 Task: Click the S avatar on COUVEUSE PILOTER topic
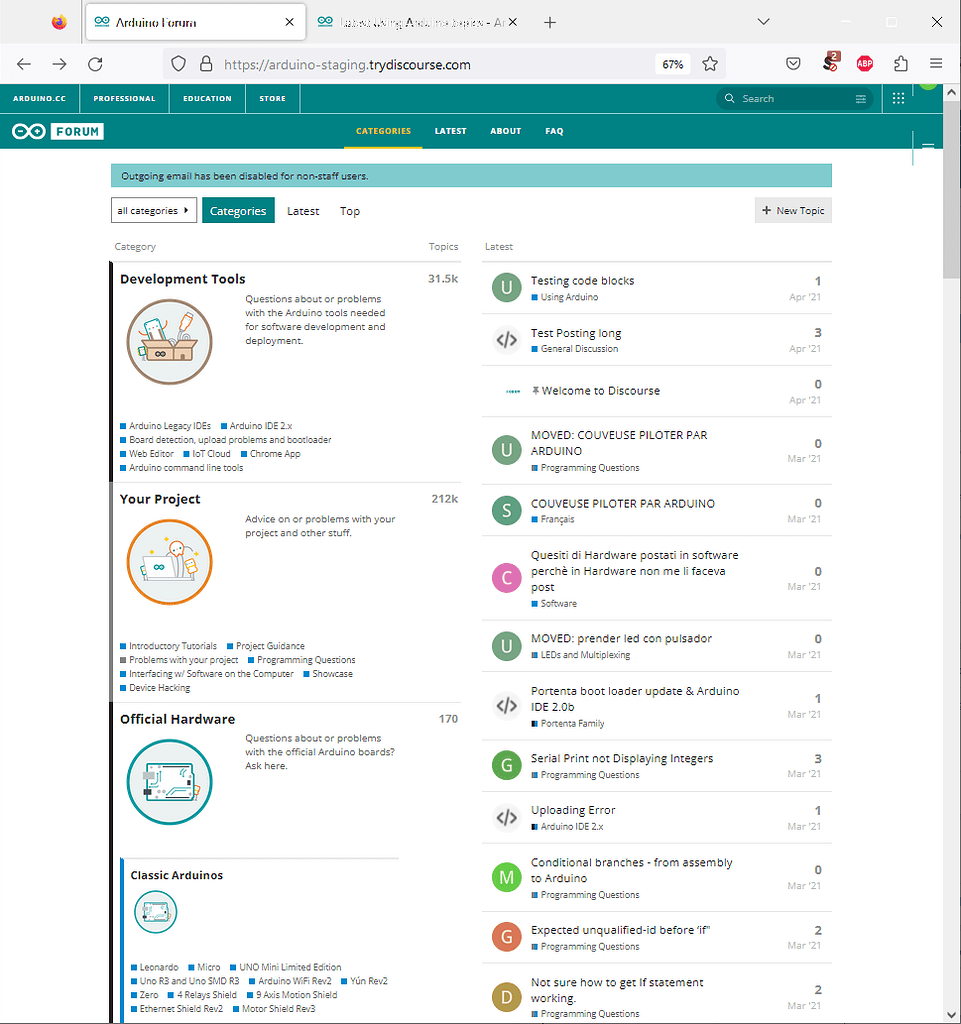tap(507, 511)
